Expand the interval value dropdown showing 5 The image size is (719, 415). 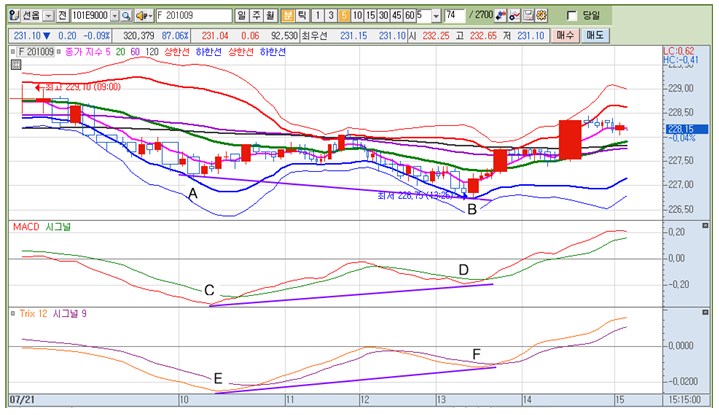[x=434, y=16]
